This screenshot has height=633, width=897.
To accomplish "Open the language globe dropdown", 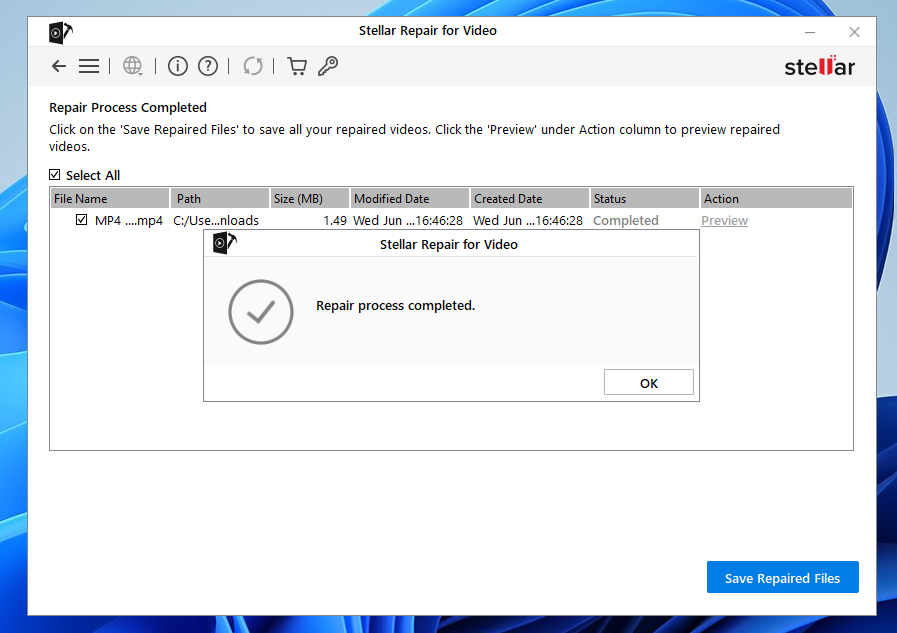I will click(x=132, y=66).
